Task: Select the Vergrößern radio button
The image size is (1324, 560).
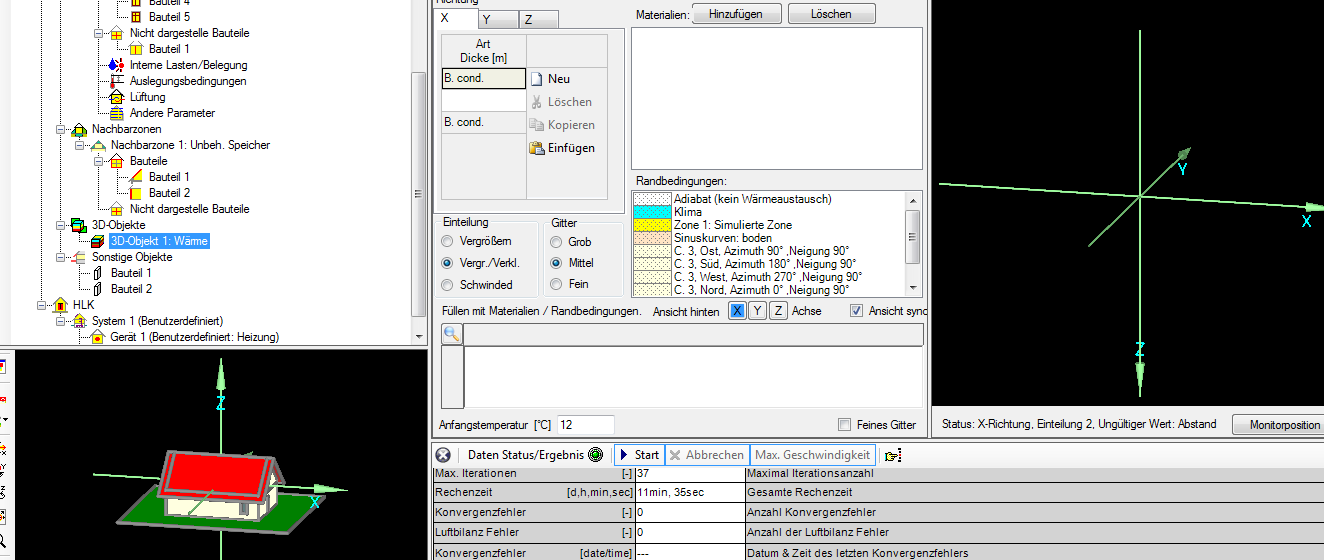Action: (x=447, y=241)
